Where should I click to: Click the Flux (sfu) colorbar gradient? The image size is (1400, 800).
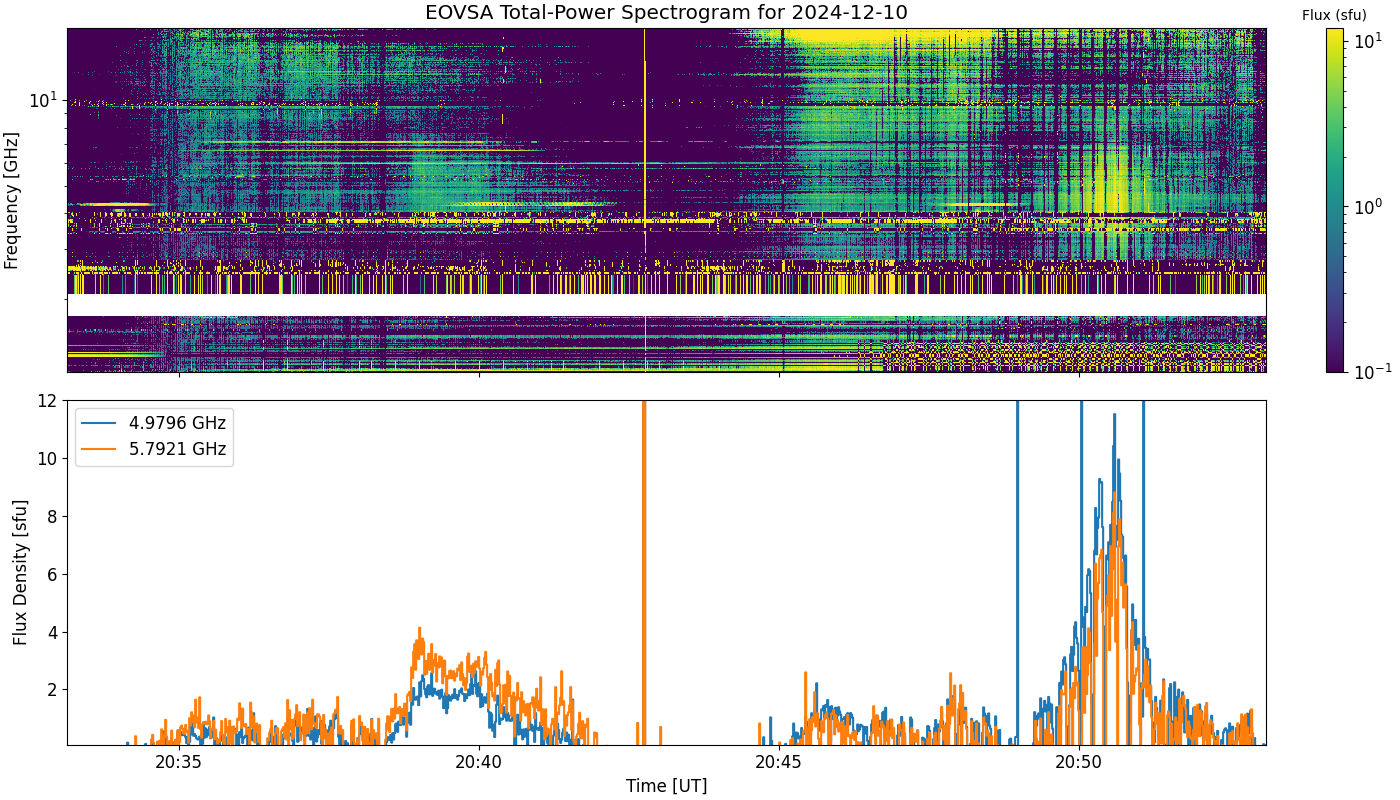tap(1335, 200)
